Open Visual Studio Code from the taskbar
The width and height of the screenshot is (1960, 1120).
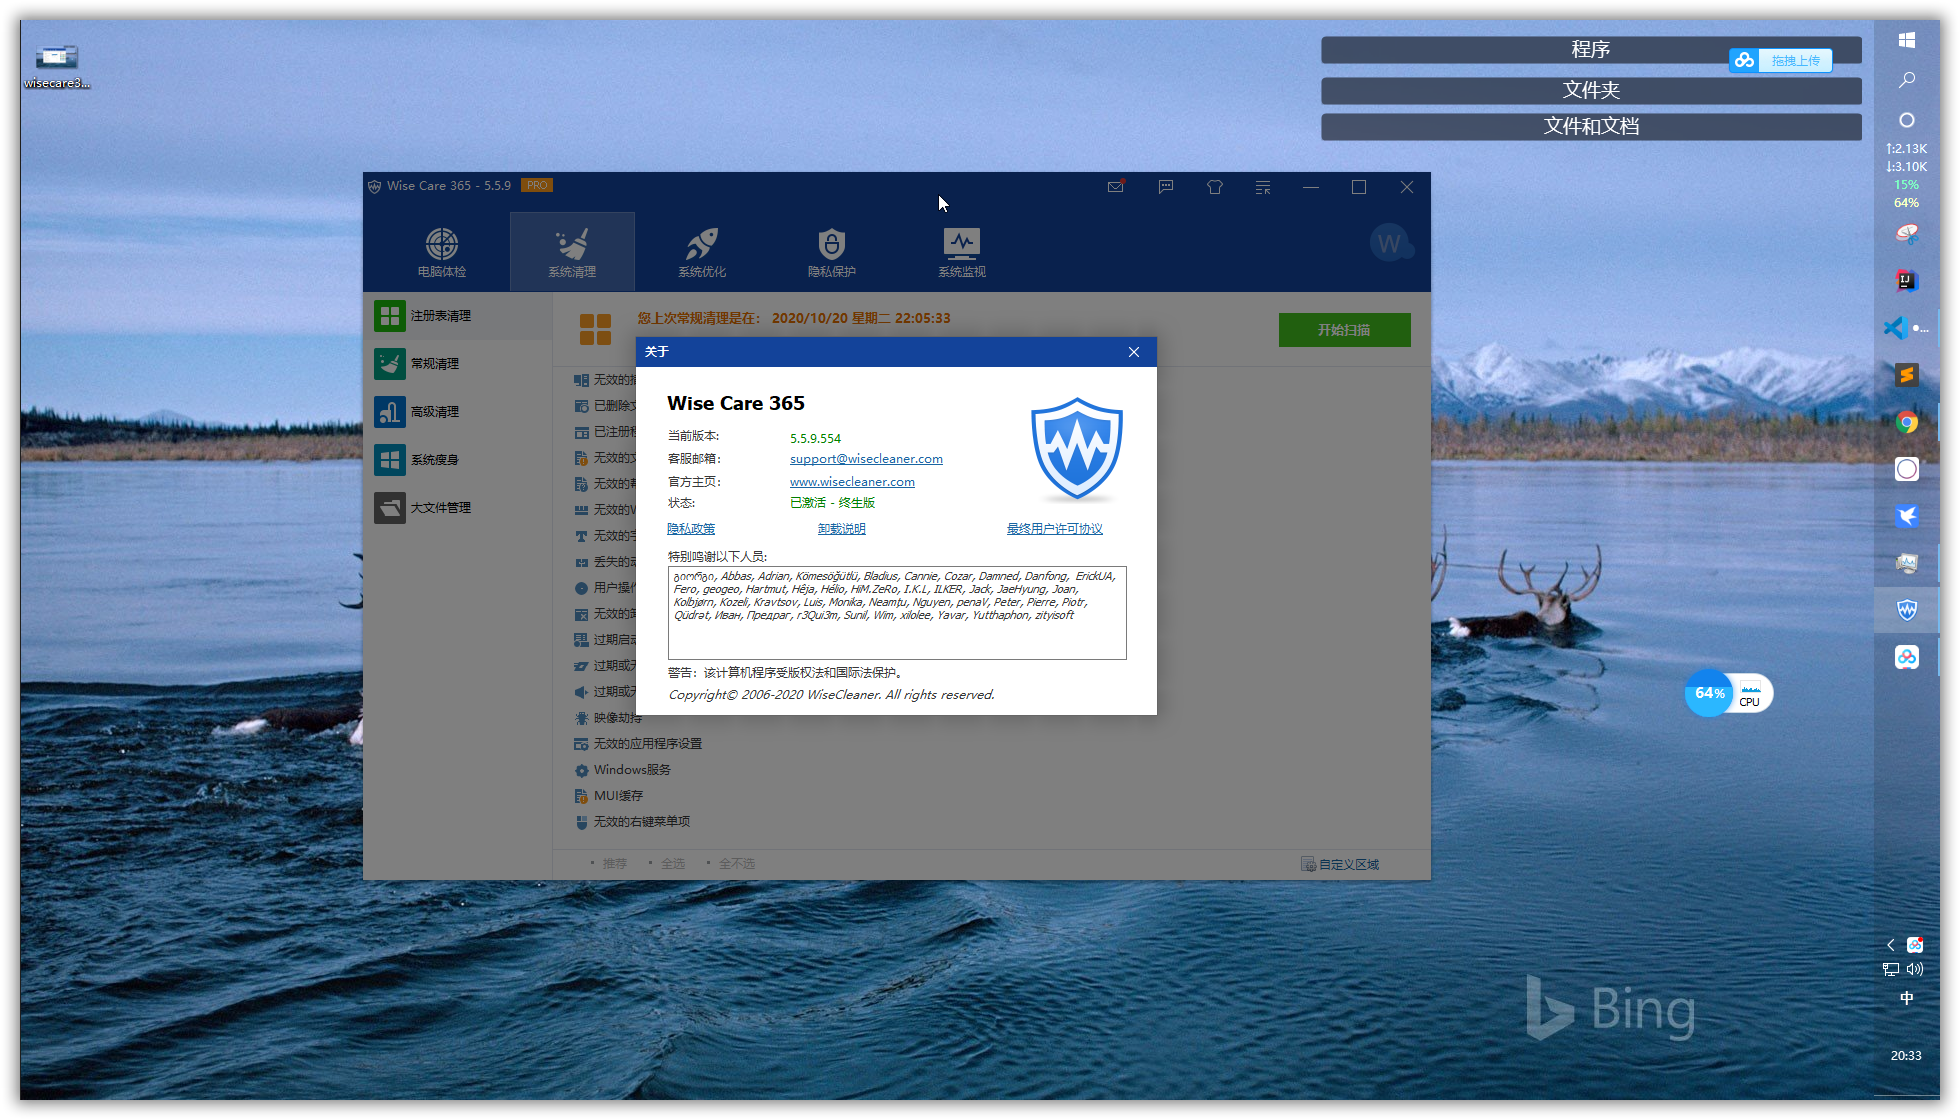[x=1896, y=327]
